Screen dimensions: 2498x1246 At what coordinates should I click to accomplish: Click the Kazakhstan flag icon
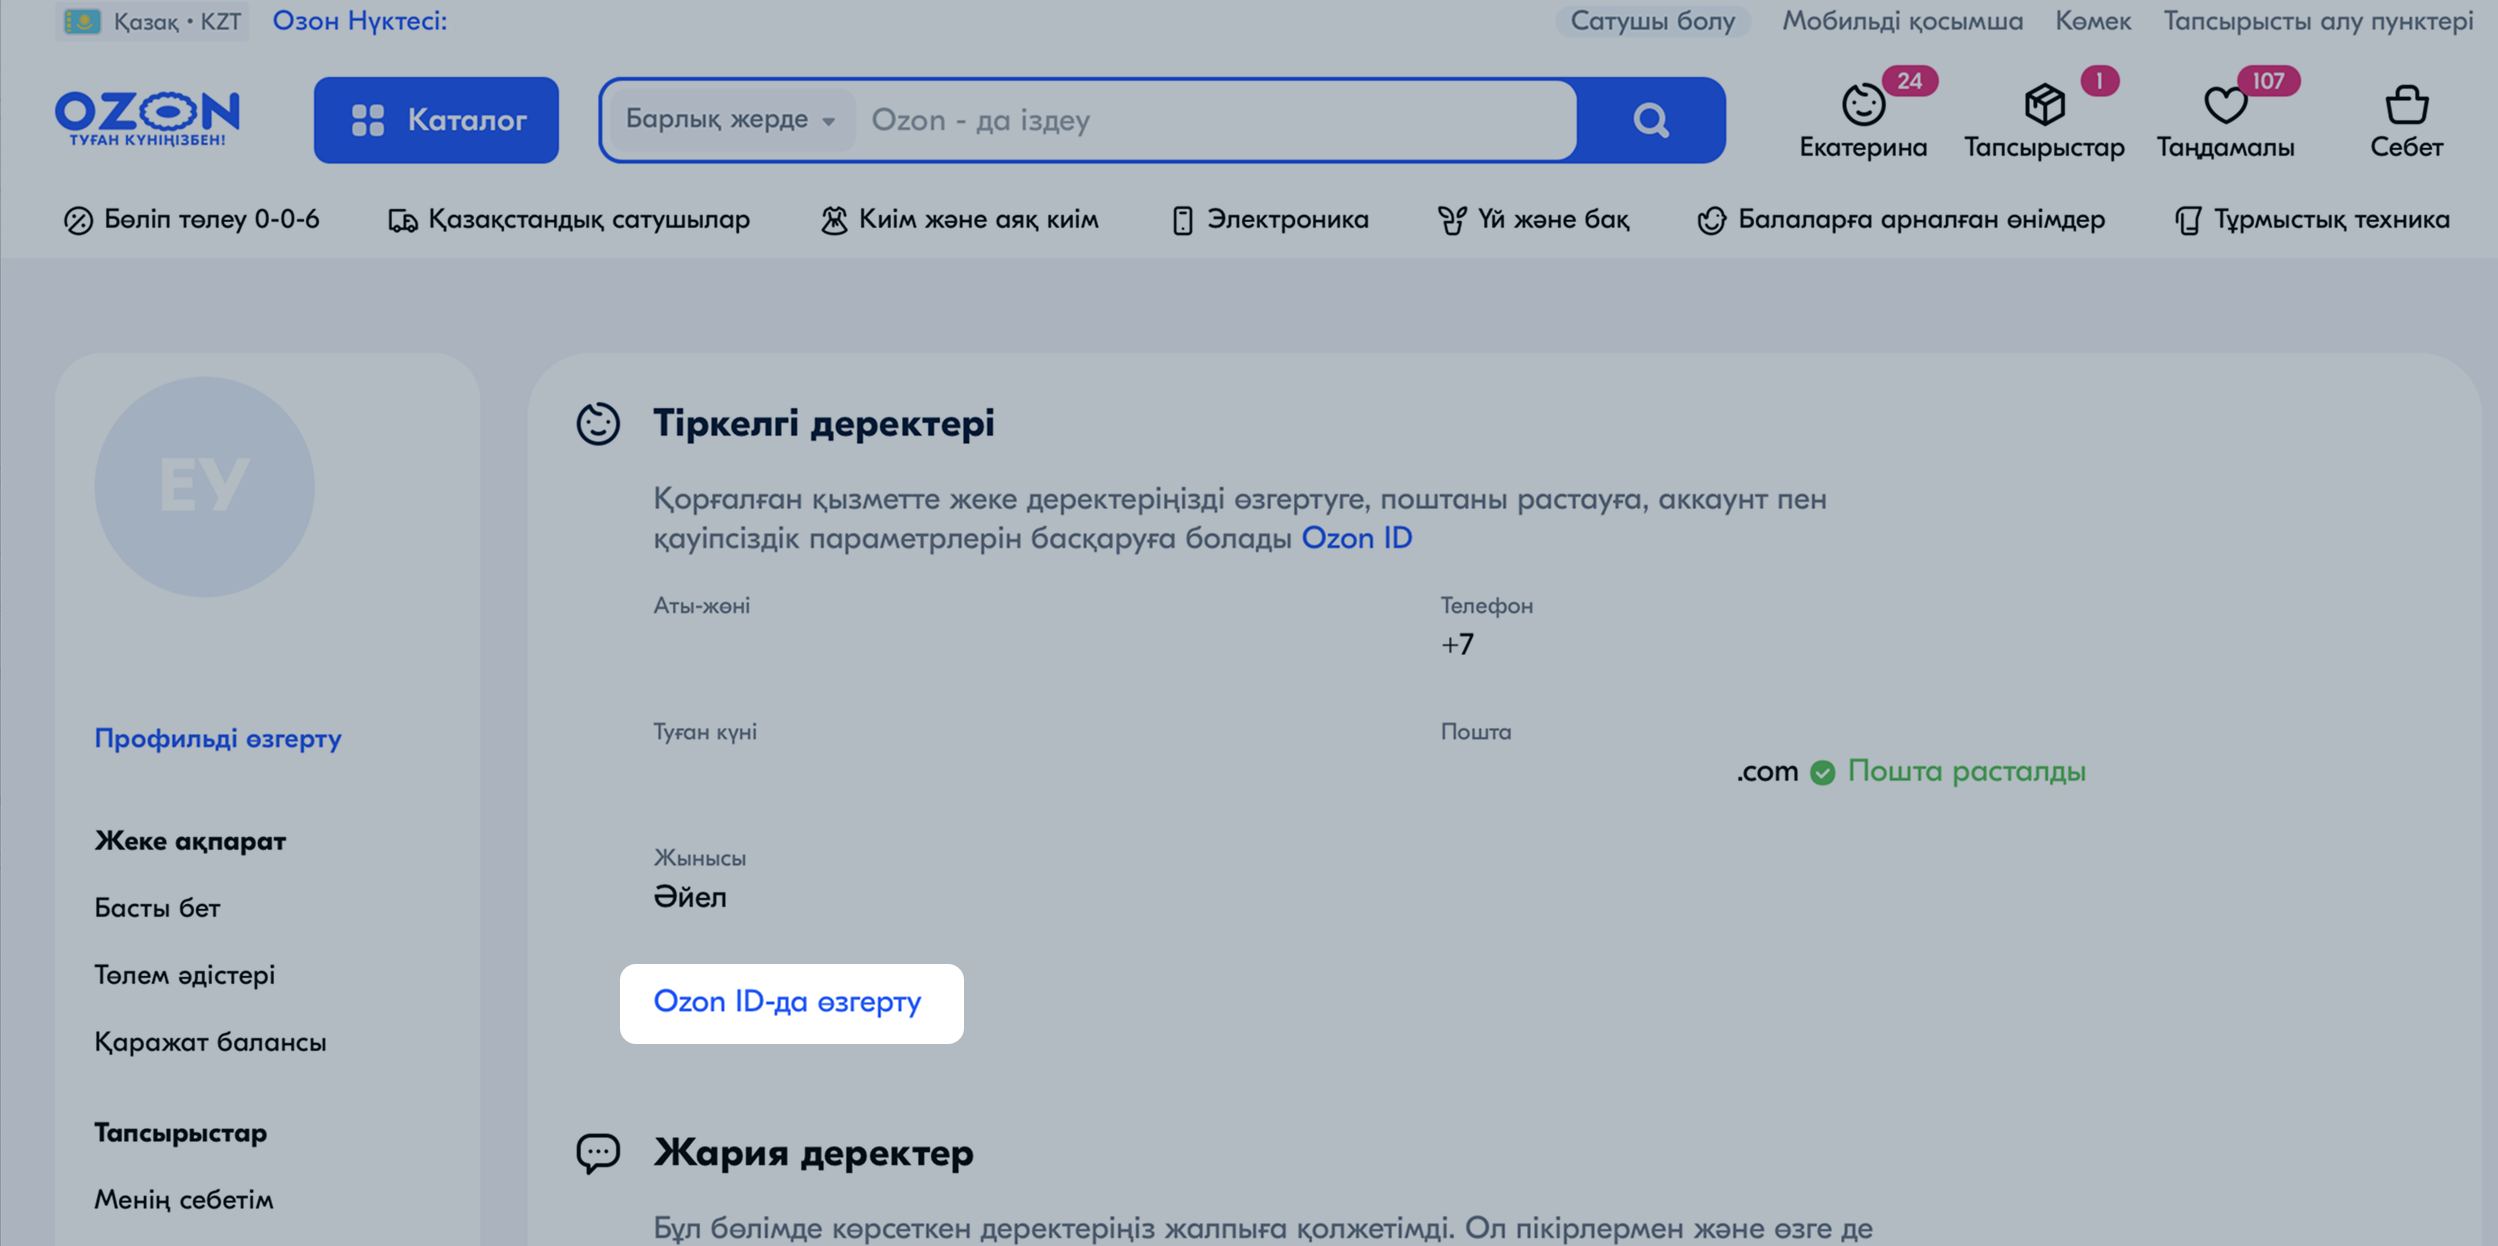[x=83, y=21]
